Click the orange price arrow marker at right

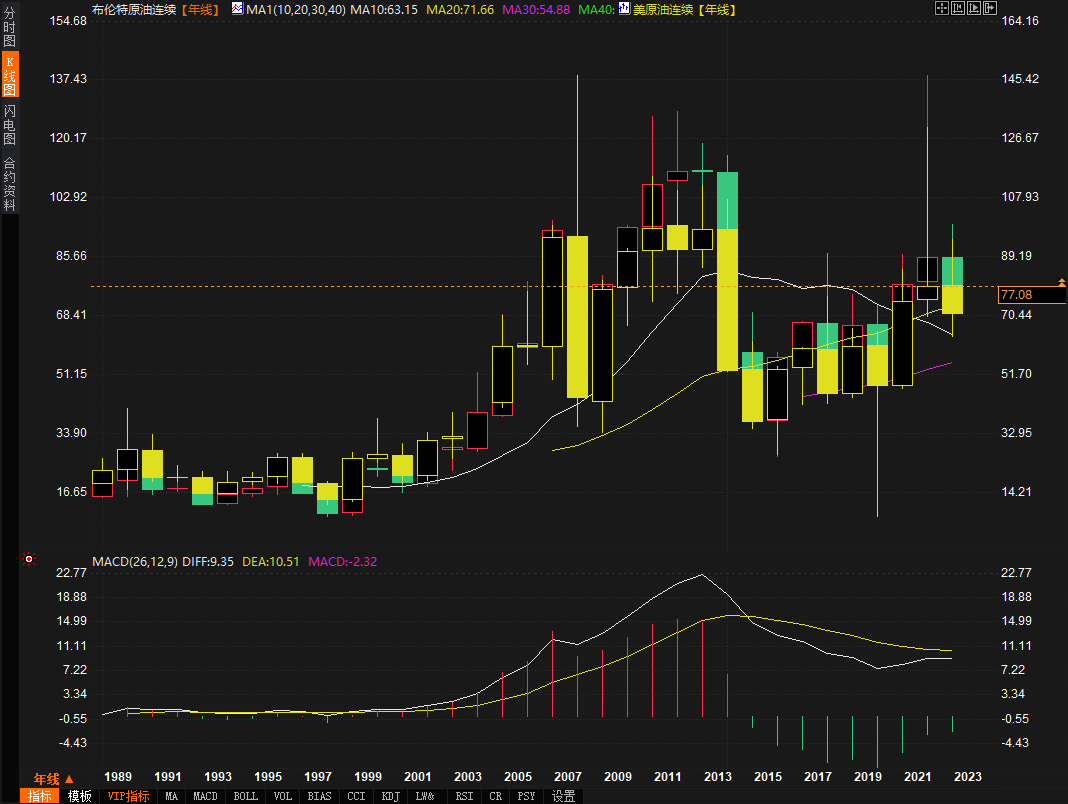[1061, 286]
